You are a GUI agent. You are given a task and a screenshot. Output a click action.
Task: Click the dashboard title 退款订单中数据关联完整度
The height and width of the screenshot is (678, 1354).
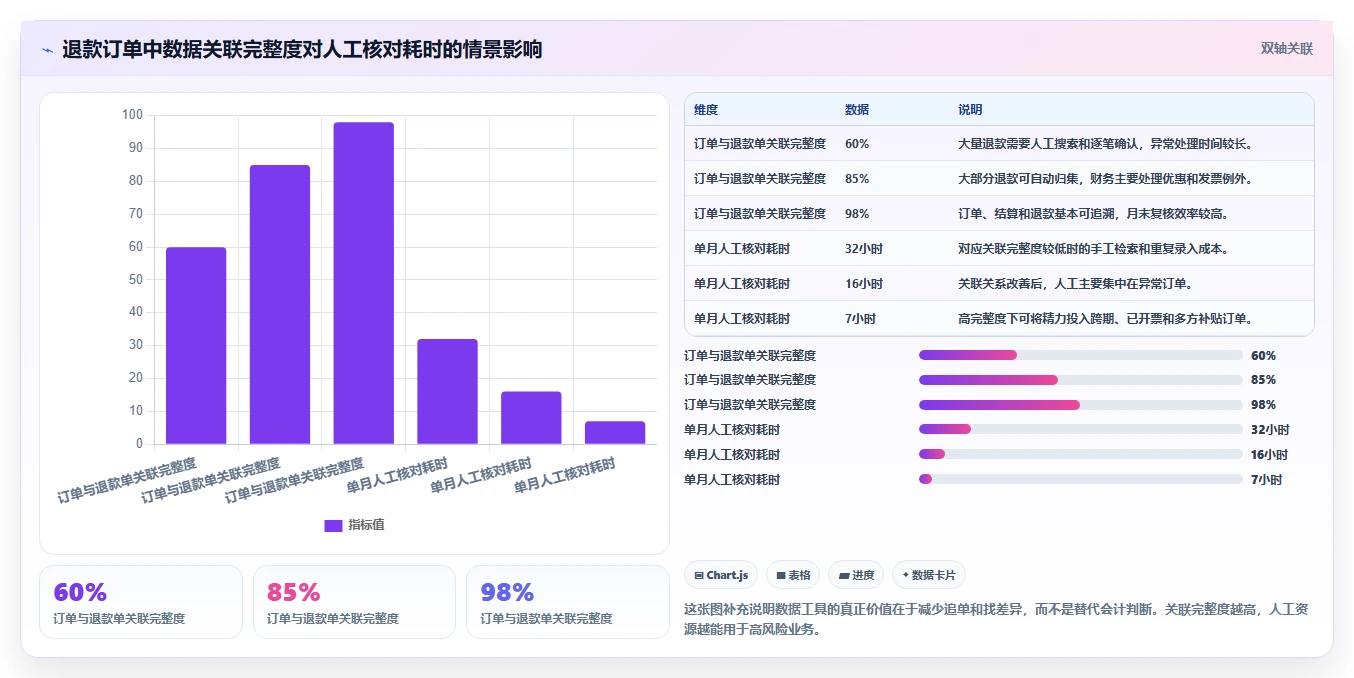pos(302,49)
